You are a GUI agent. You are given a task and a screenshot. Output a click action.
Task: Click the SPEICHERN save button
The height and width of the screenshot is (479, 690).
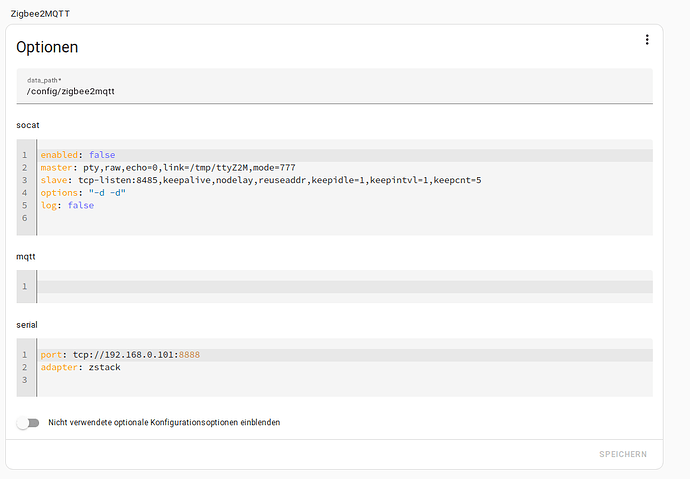[x=623, y=454]
